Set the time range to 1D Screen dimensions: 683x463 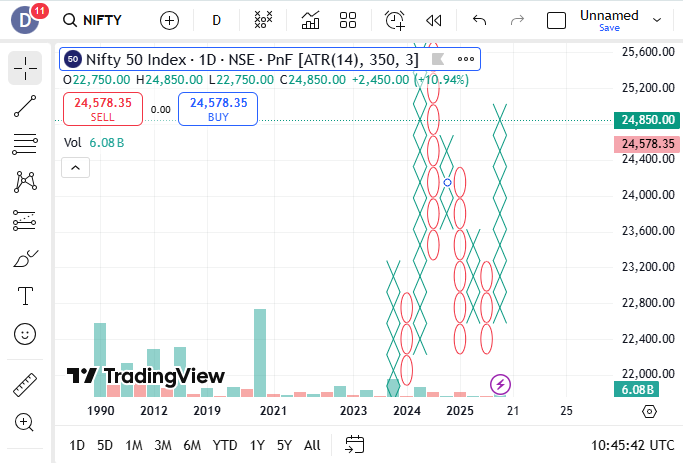coord(77,445)
